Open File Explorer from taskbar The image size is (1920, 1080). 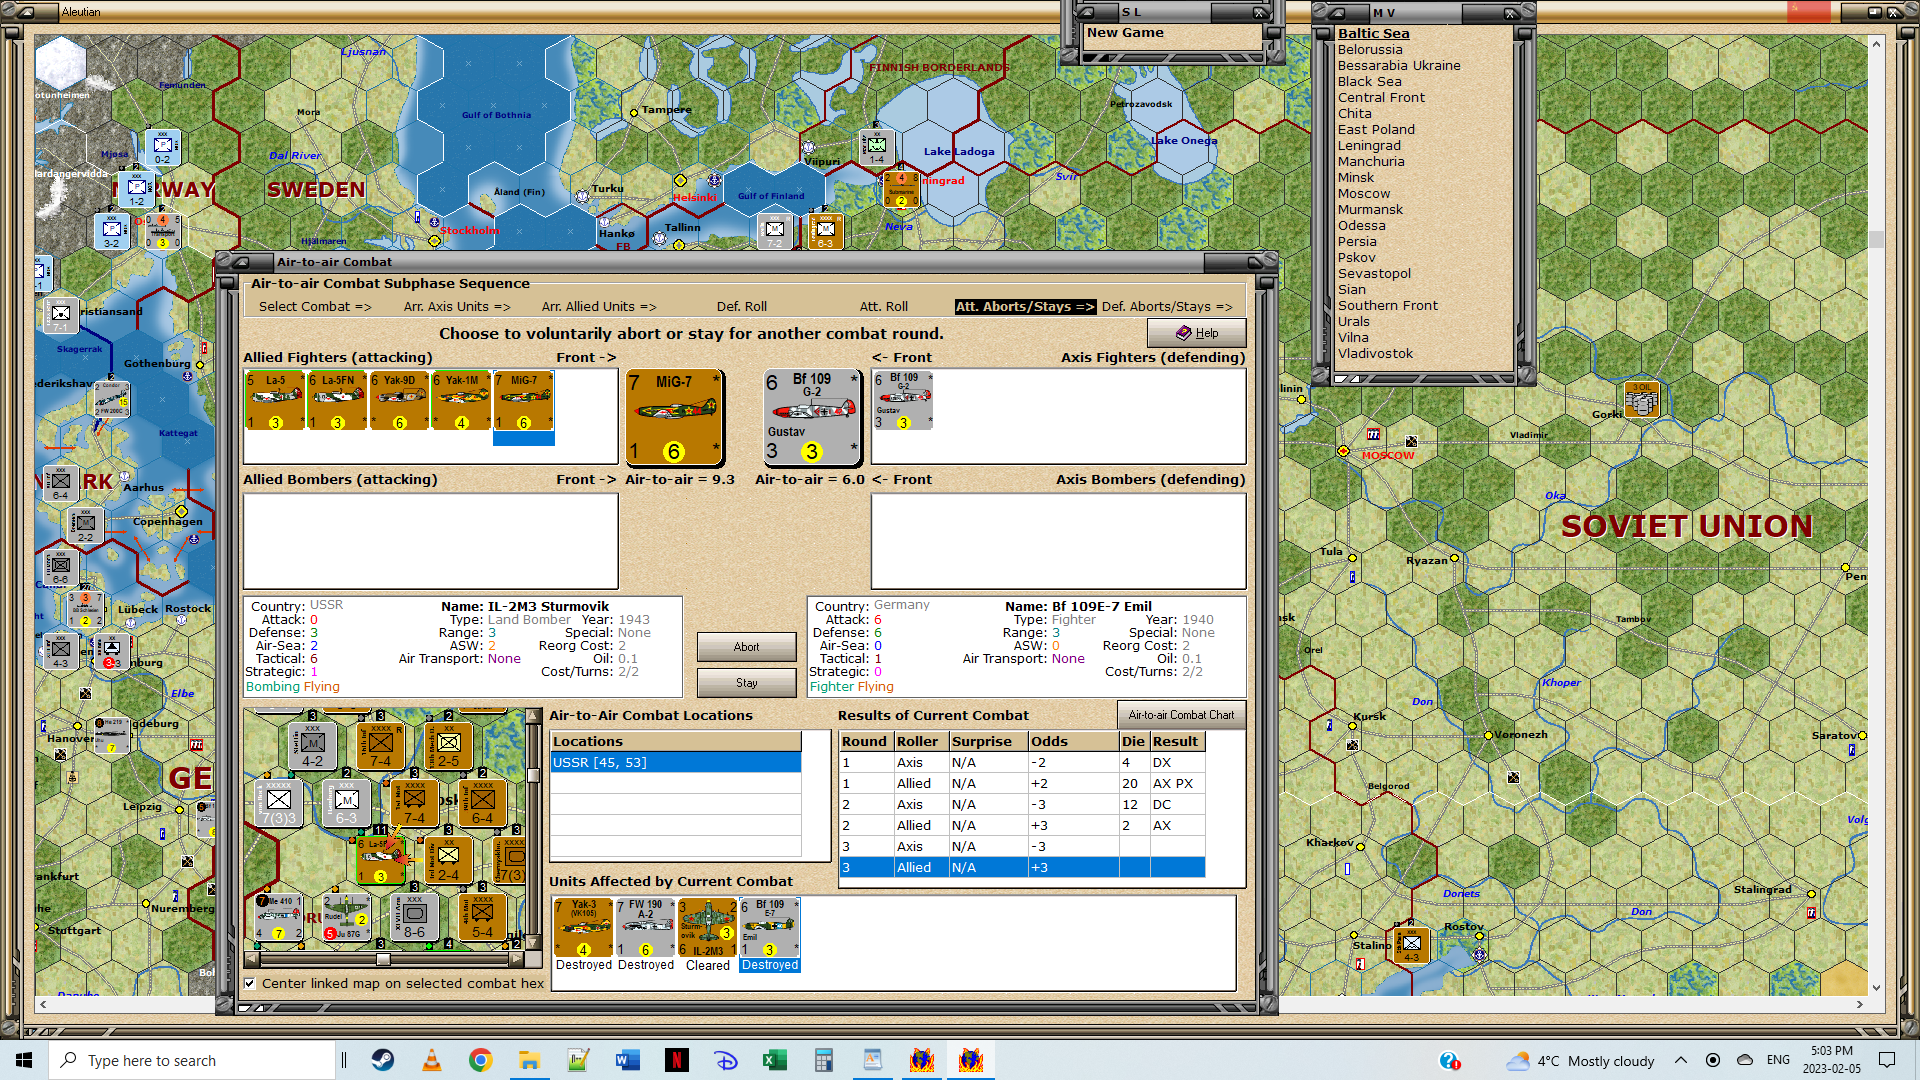[530, 1060]
